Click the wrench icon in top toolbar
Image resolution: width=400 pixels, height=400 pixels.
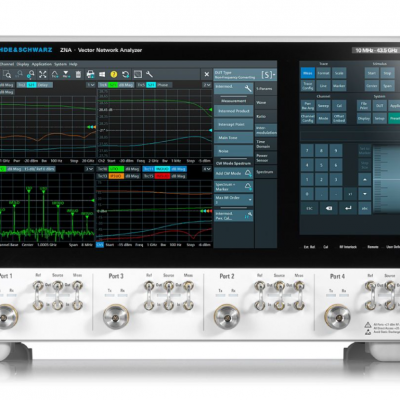pyautogui.click(x=149, y=74)
